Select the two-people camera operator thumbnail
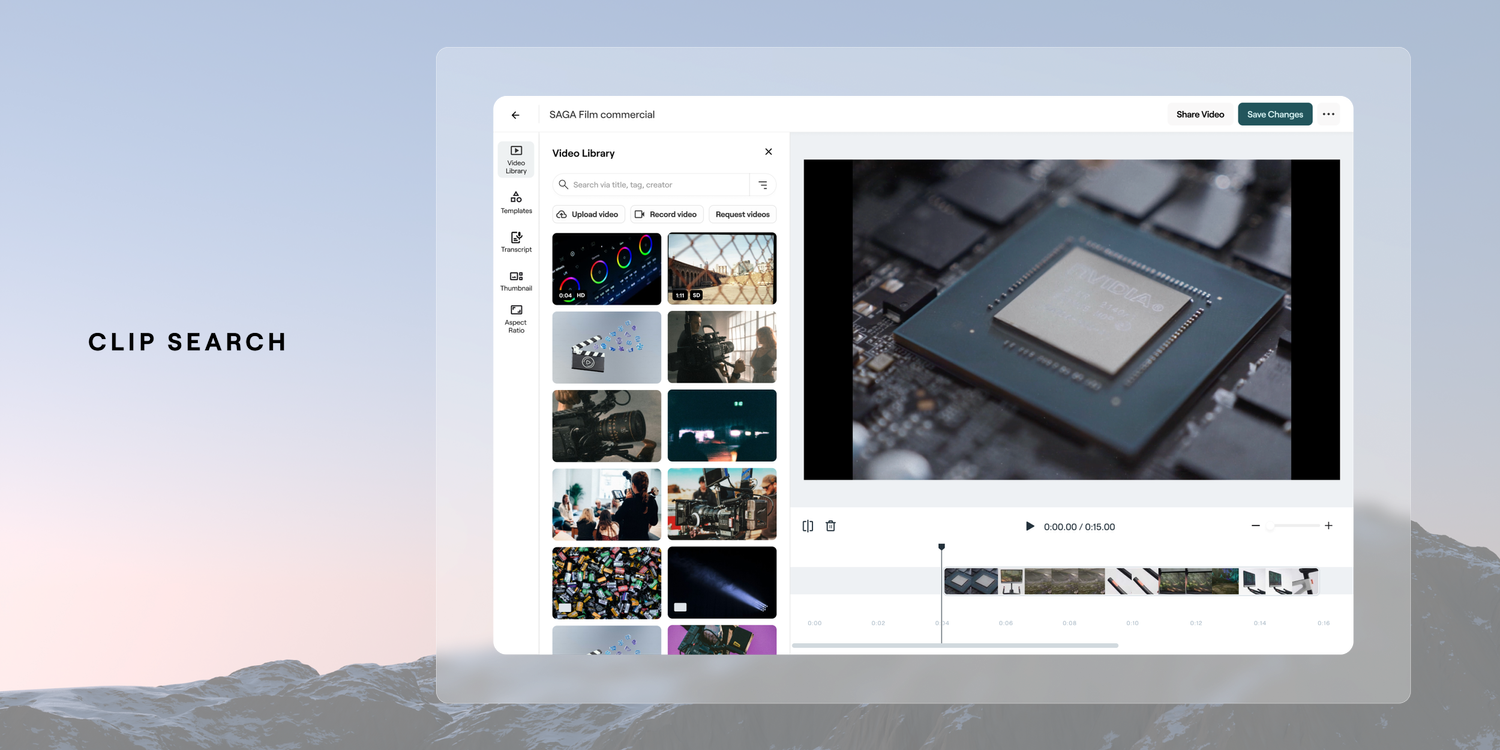1500x750 pixels. pyautogui.click(x=722, y=347)
